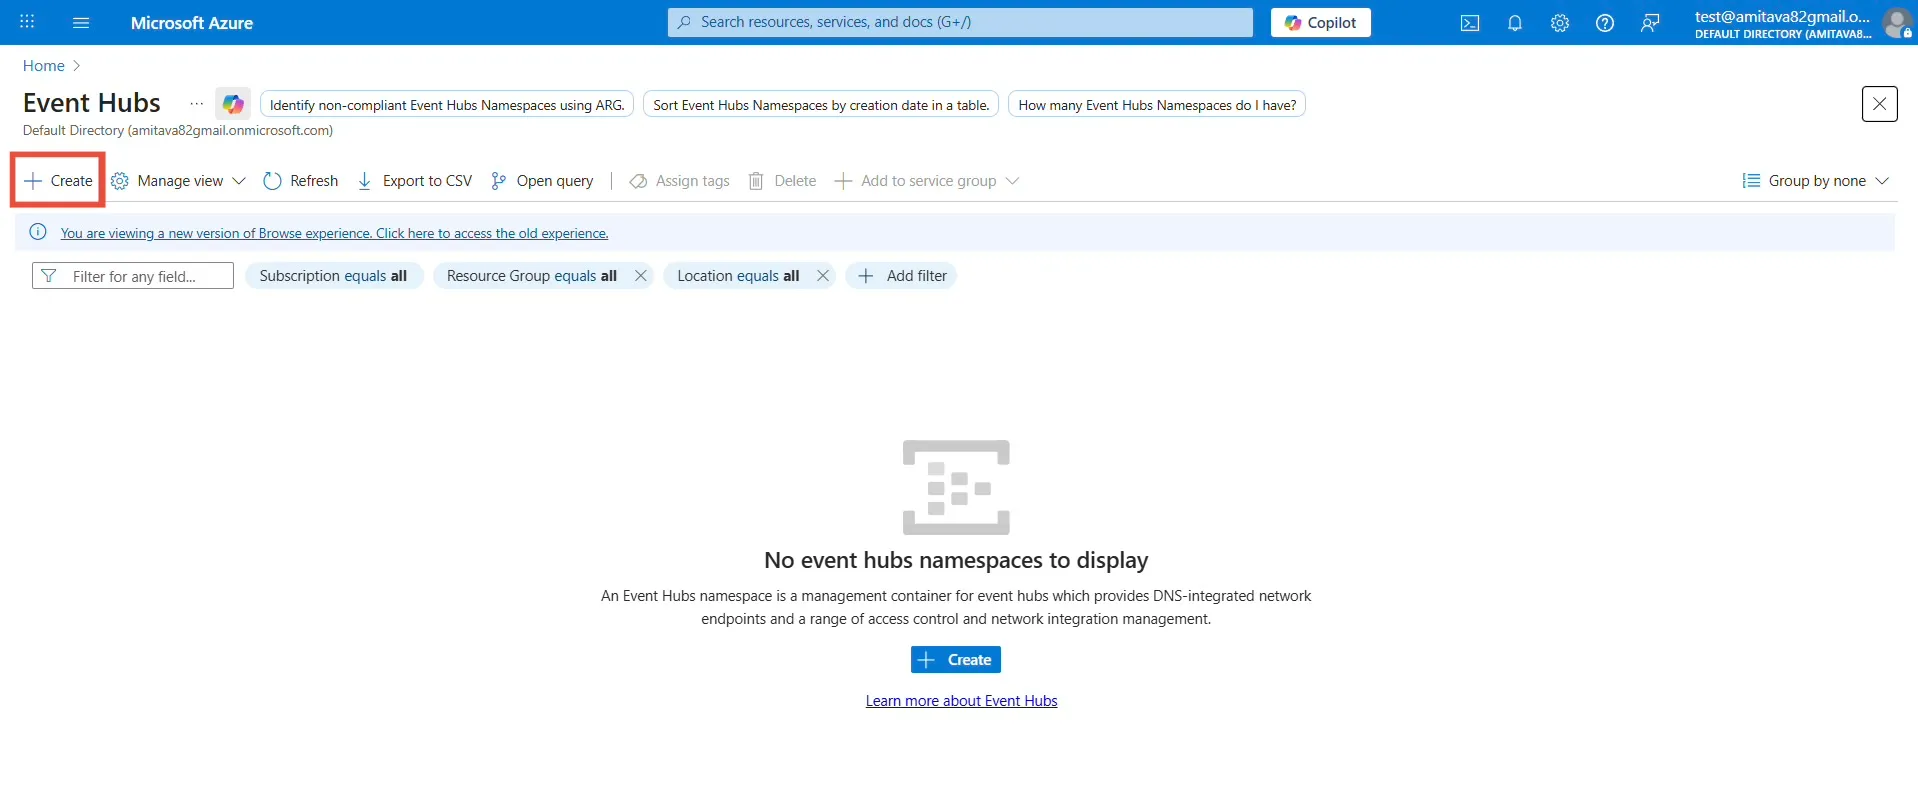Click the Delete toolbar button
Screen dimensions: 1918x790
783,181
